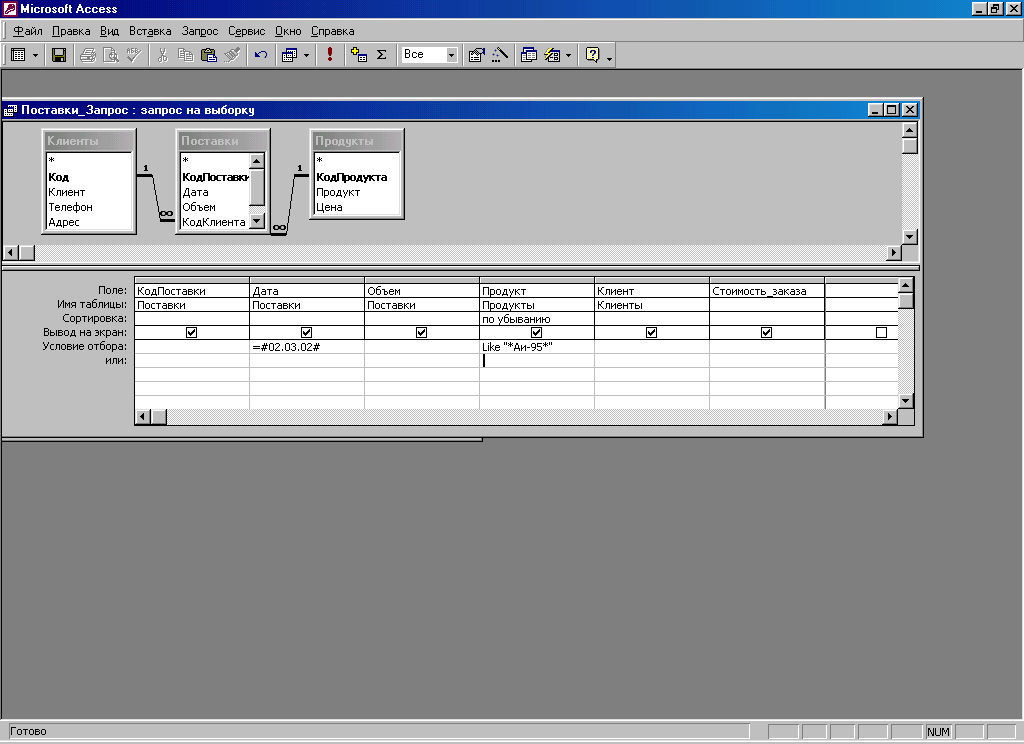
Task: Click the 'по убыванию' sort cell
Action: [x=536, y=319]
